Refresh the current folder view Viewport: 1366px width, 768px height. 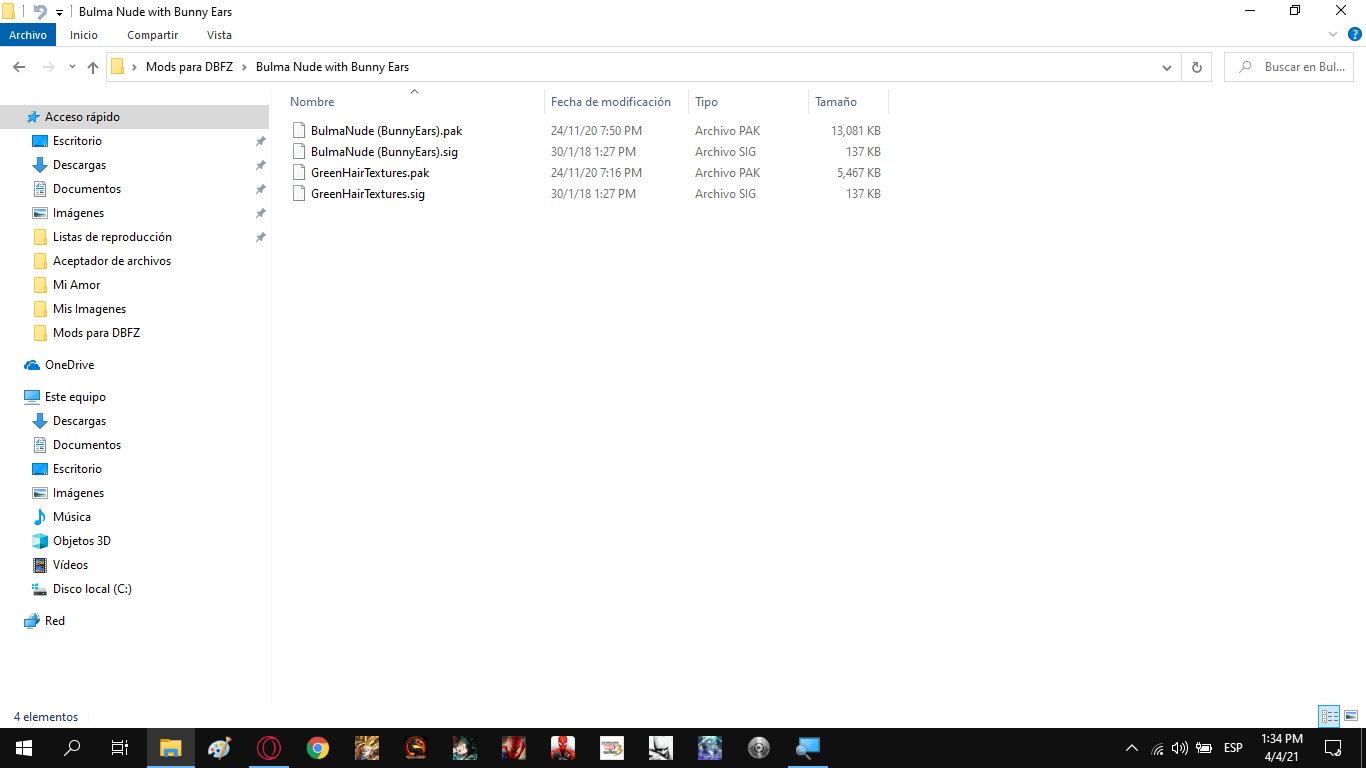coord(1196,67)
